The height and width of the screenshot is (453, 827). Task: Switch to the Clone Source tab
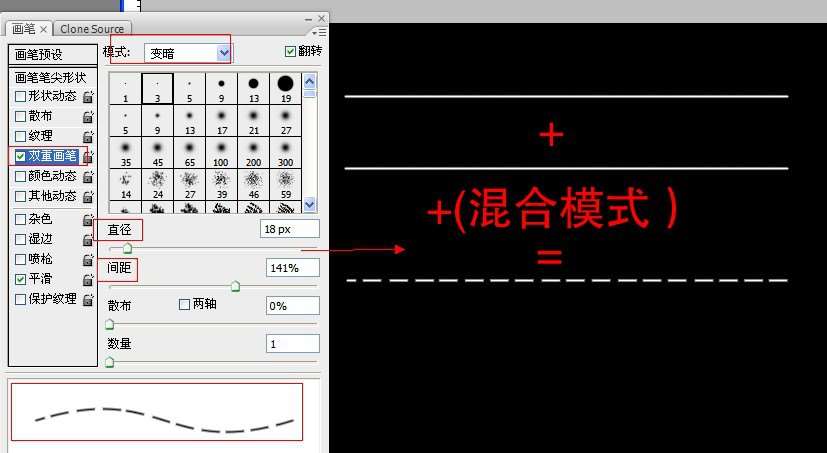tap(92, 29)
